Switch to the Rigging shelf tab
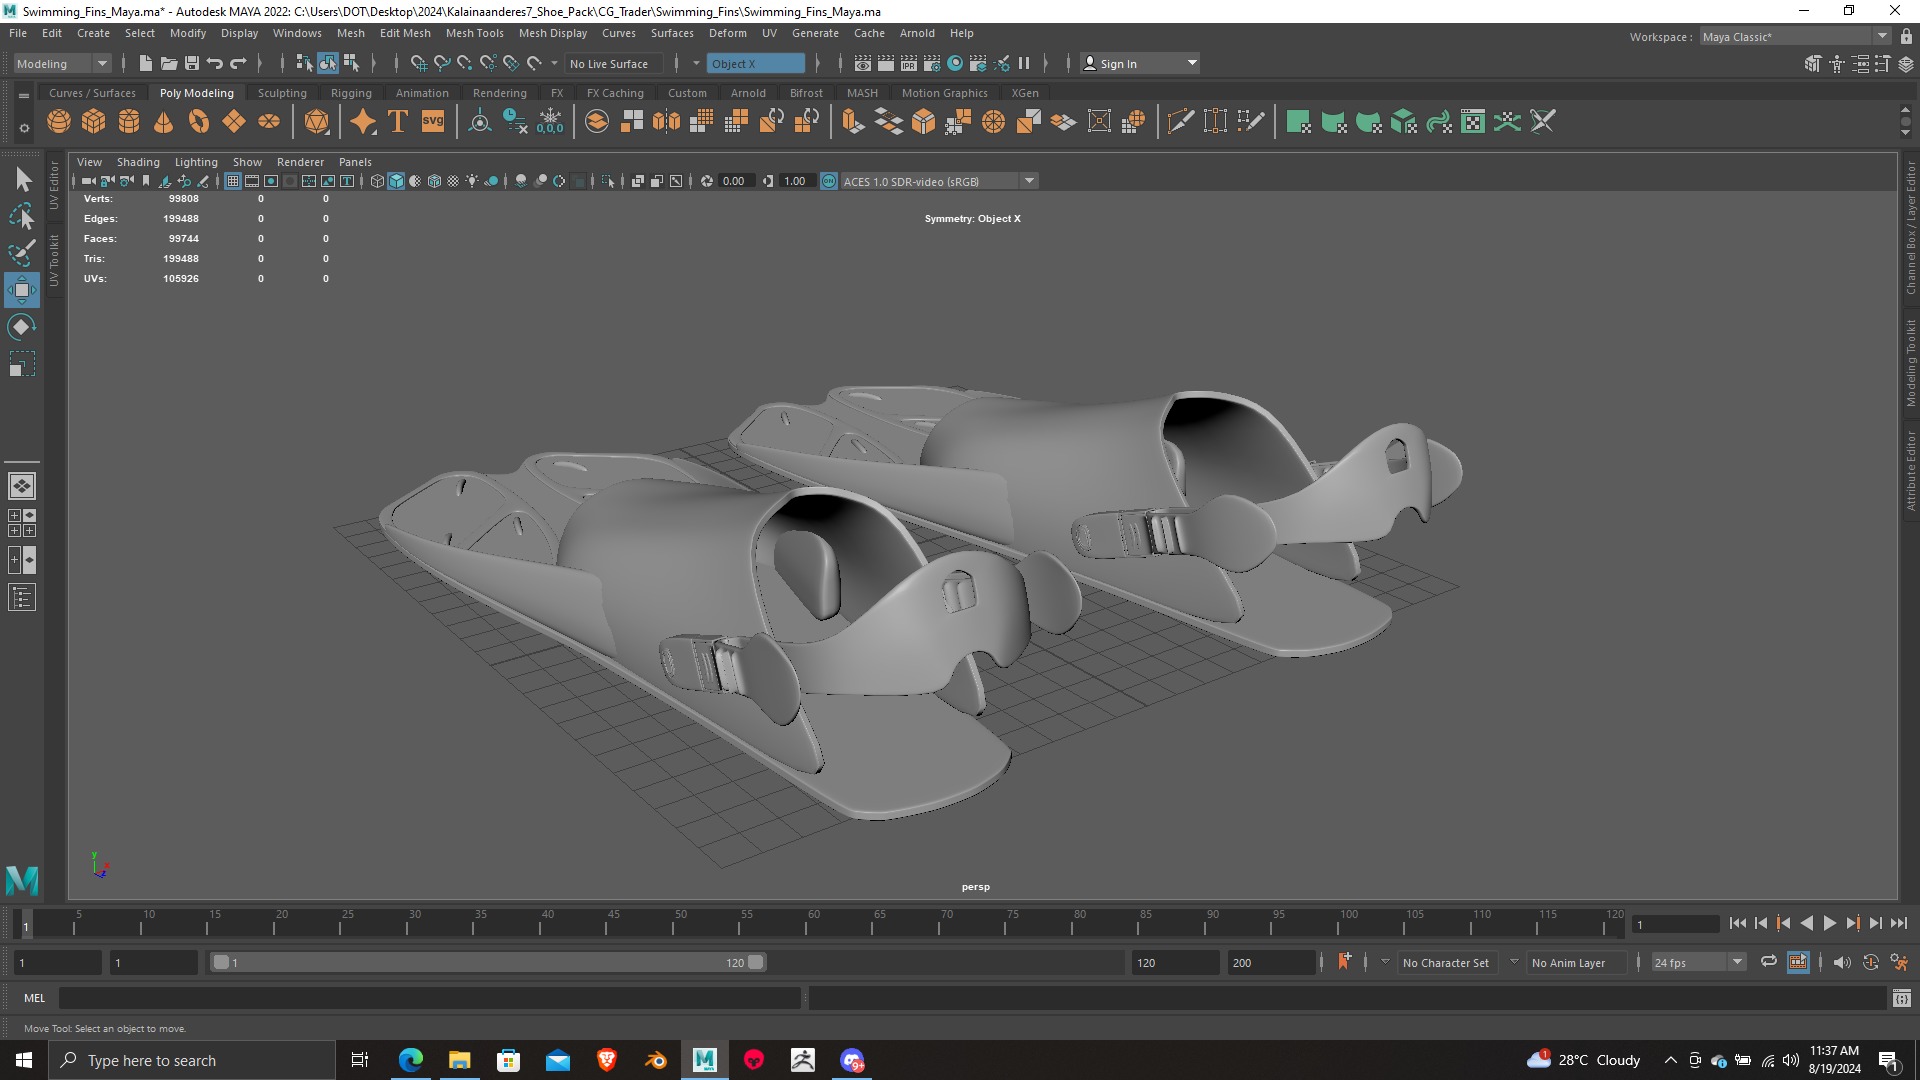Image resolution: width=1920 pixels, height=1080 pixels. pyautogui.click(x=351, y=93)
